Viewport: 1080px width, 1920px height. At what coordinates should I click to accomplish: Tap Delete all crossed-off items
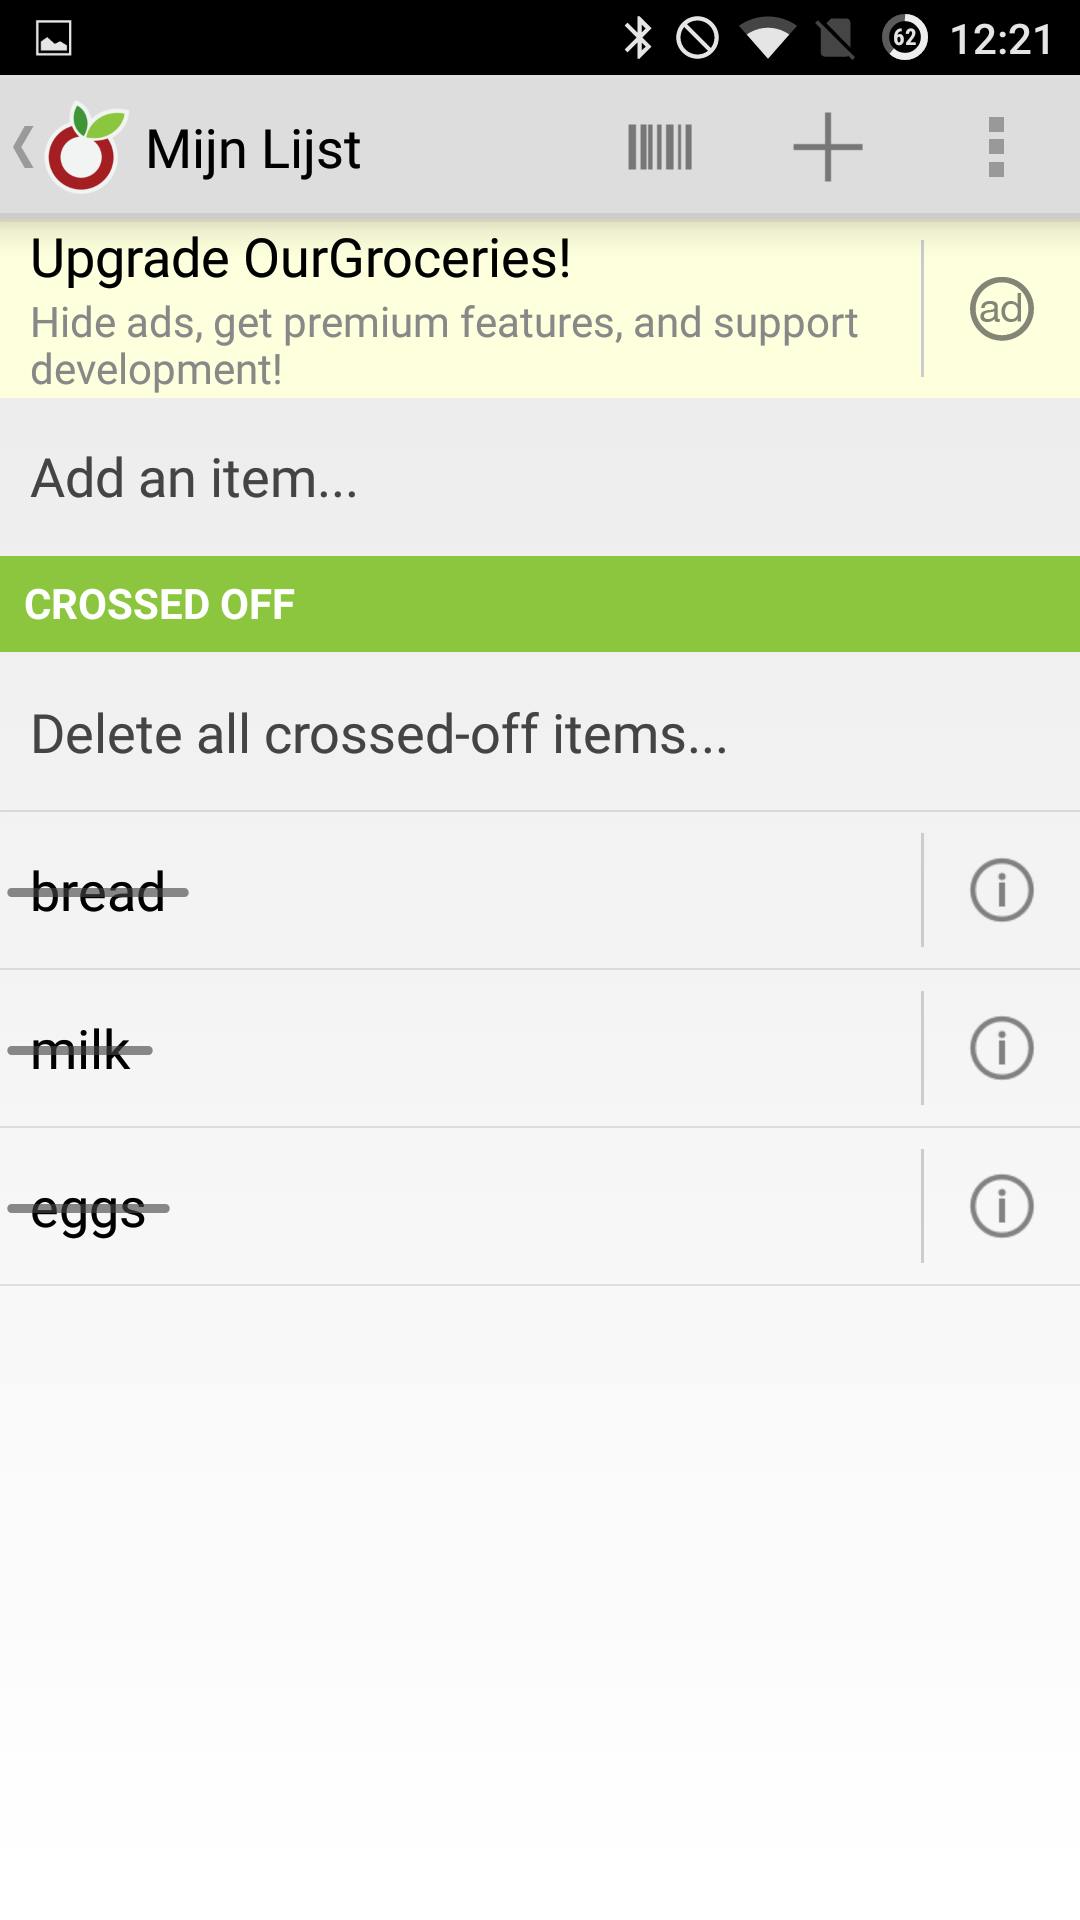379,734
